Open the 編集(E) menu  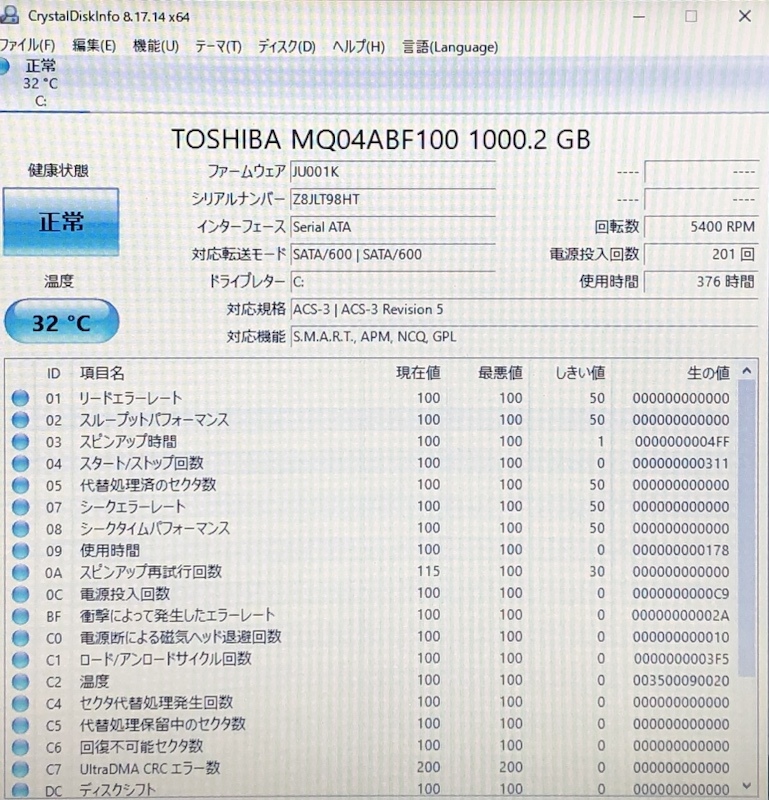94,45
